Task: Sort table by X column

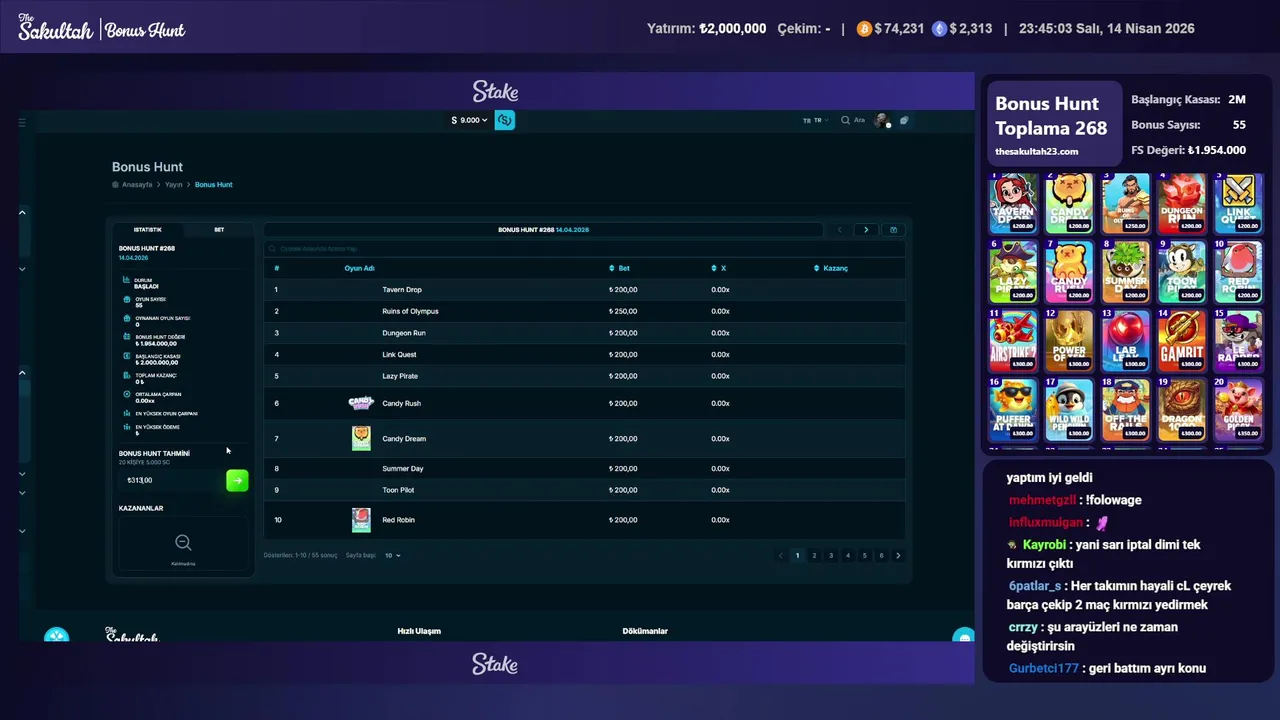Action: pyautogui.click(x=718, y=268)
